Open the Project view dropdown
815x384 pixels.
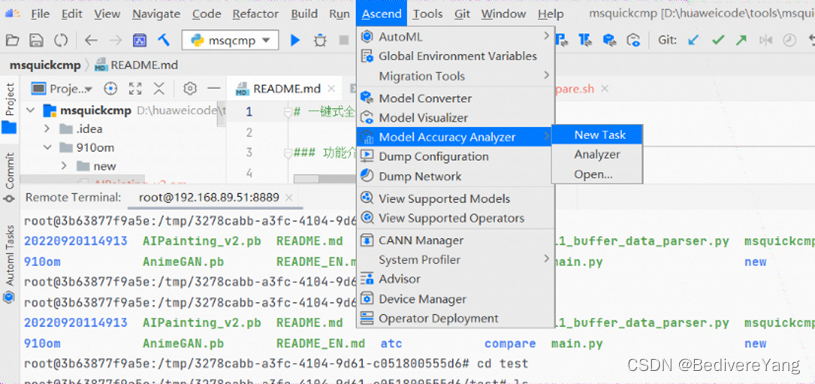[62, 89]
